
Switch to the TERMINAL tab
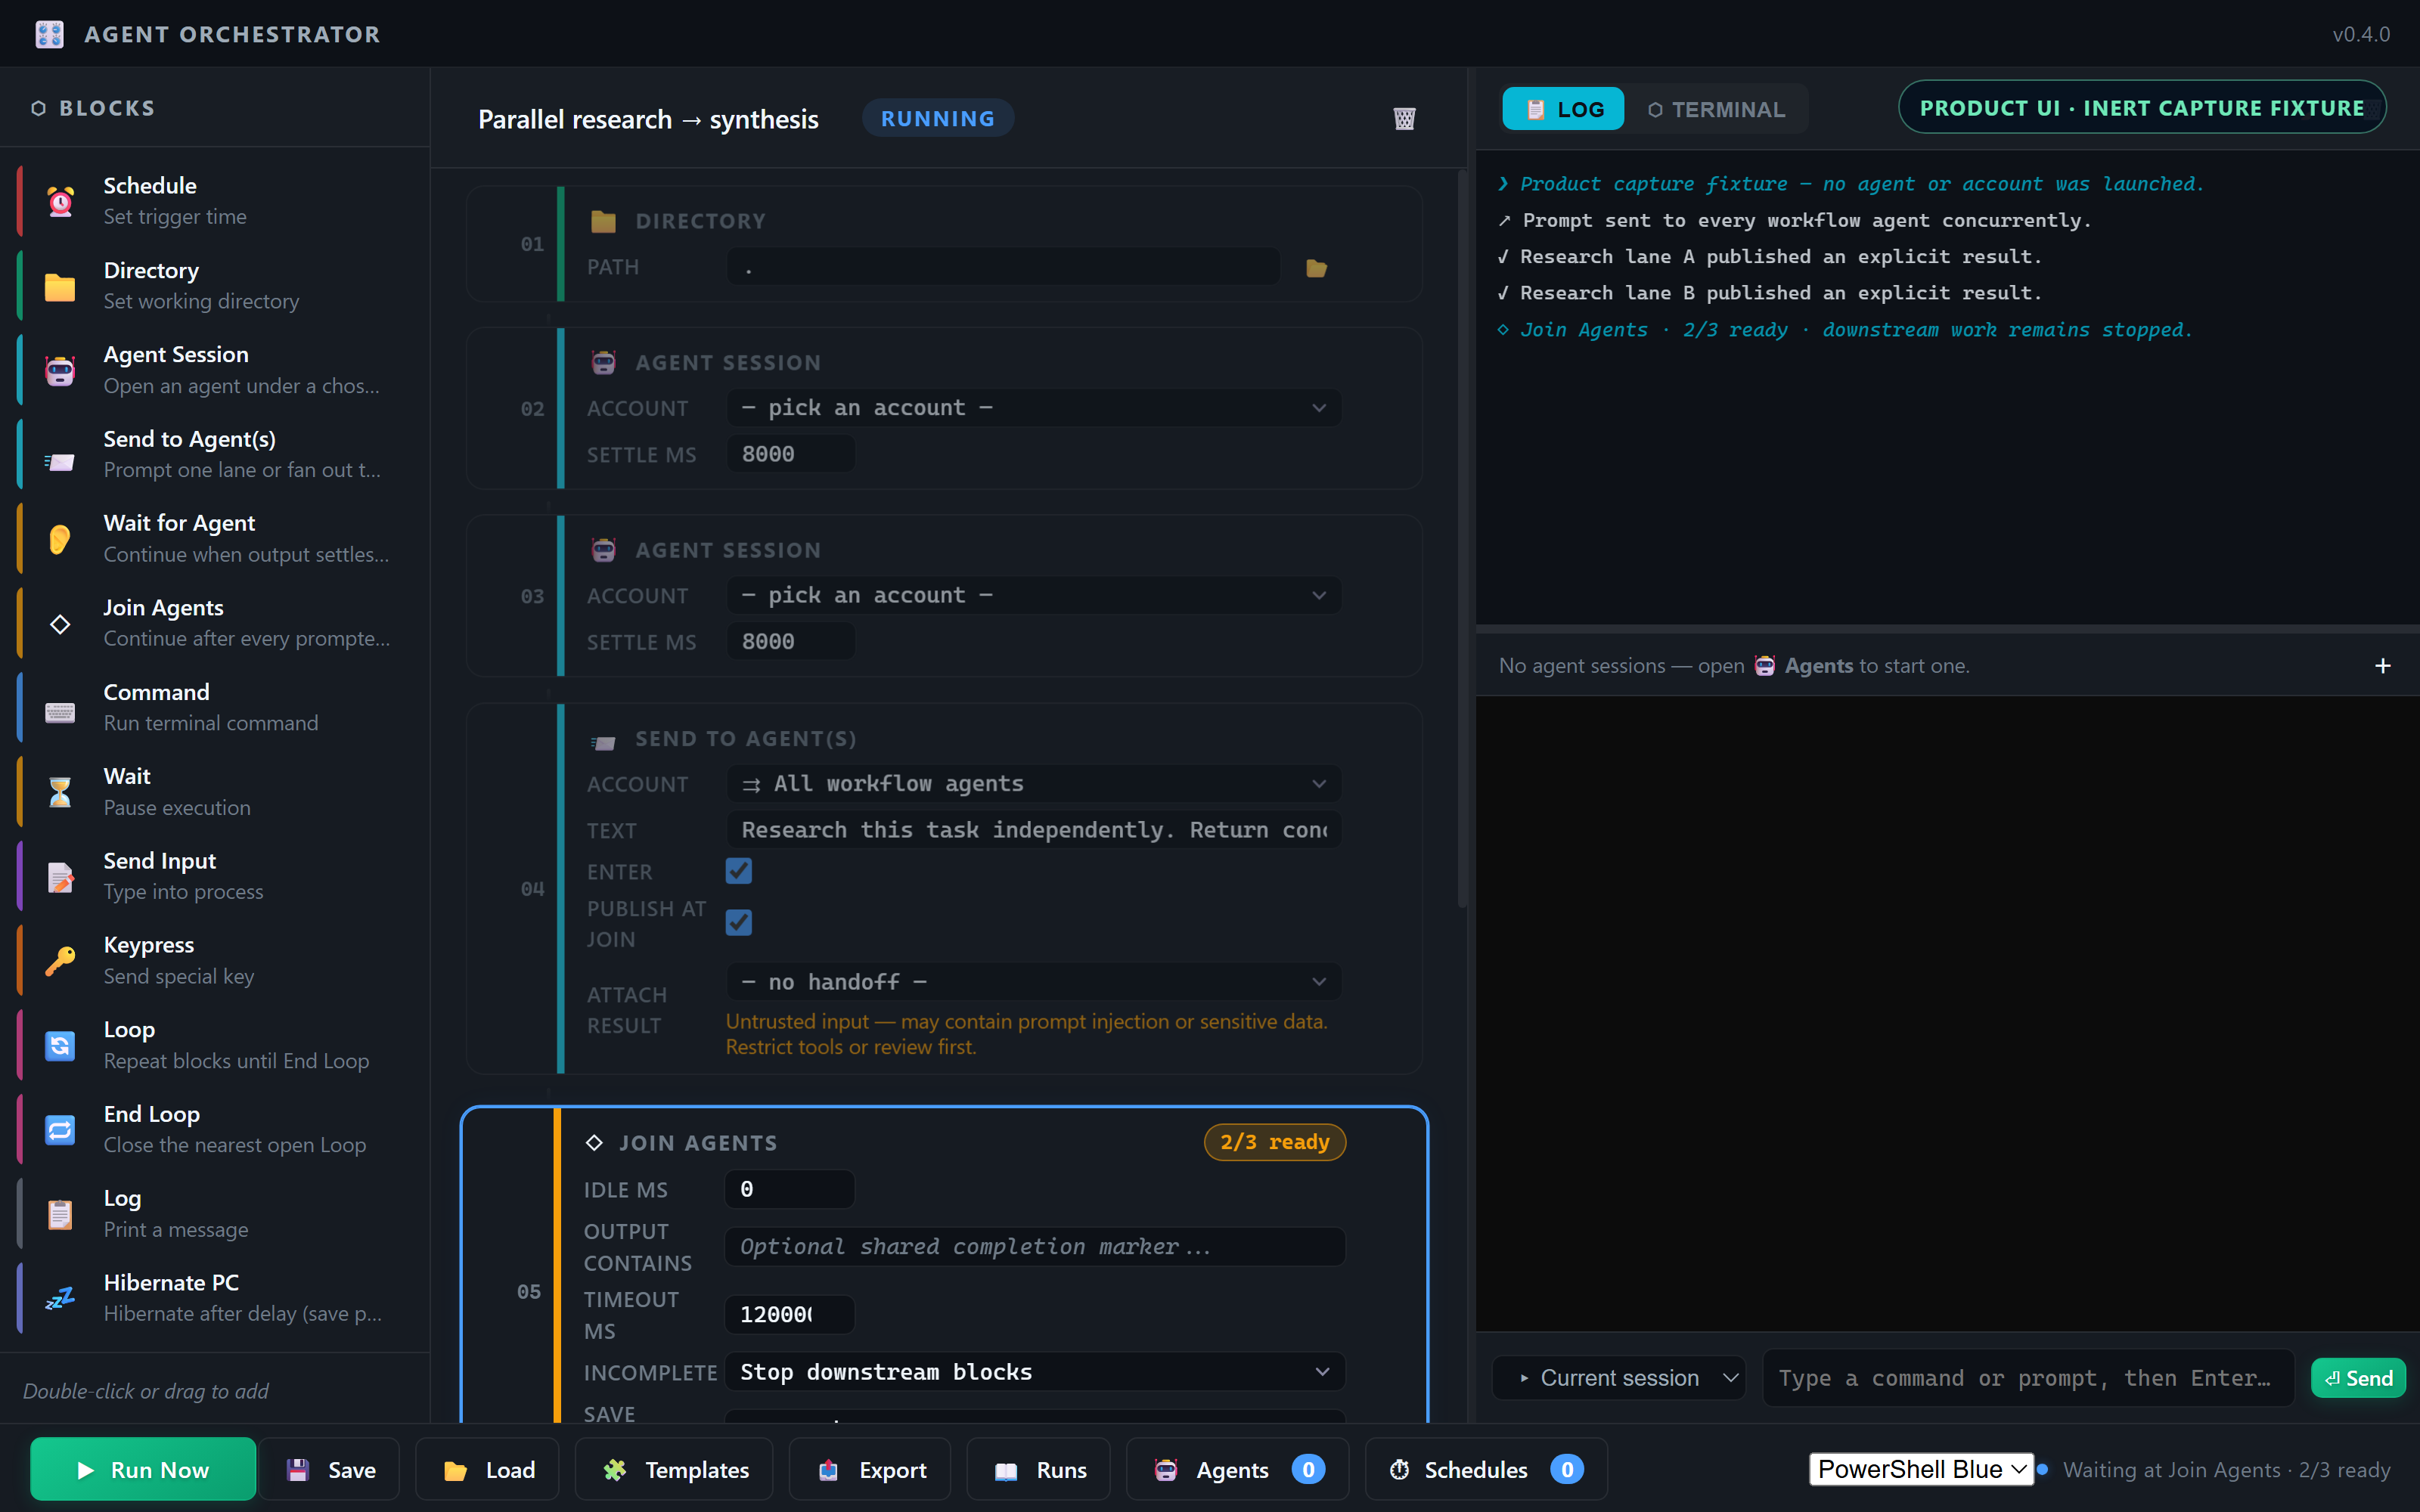1716,109
